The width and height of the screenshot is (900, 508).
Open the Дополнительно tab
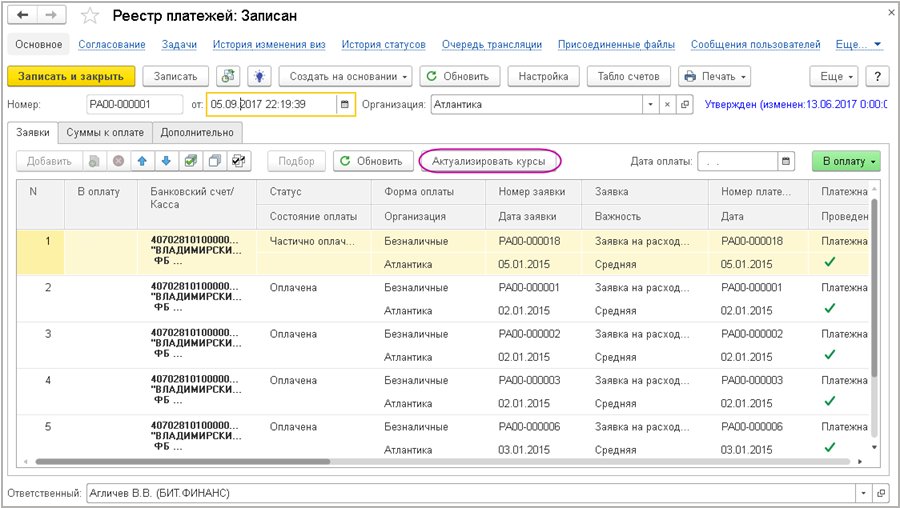[x=196, y=132]
